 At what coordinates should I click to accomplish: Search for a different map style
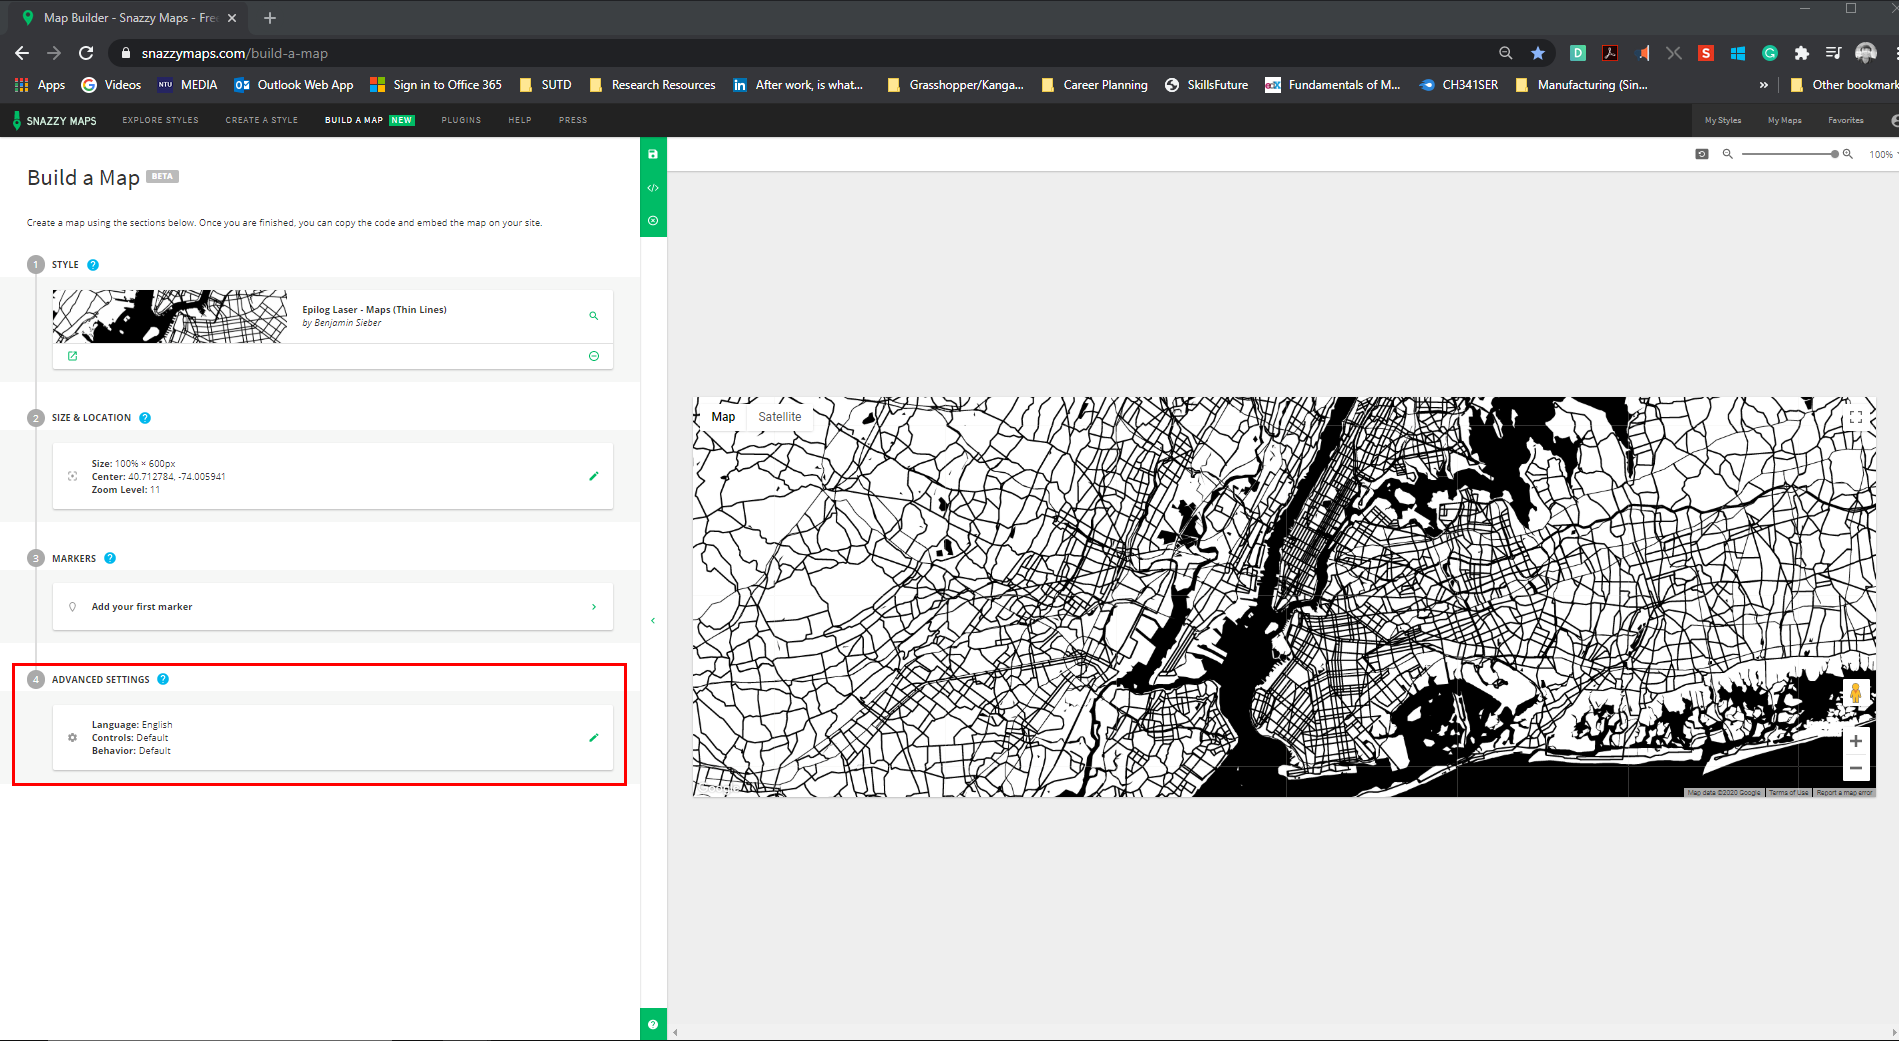tap(593, 316)
